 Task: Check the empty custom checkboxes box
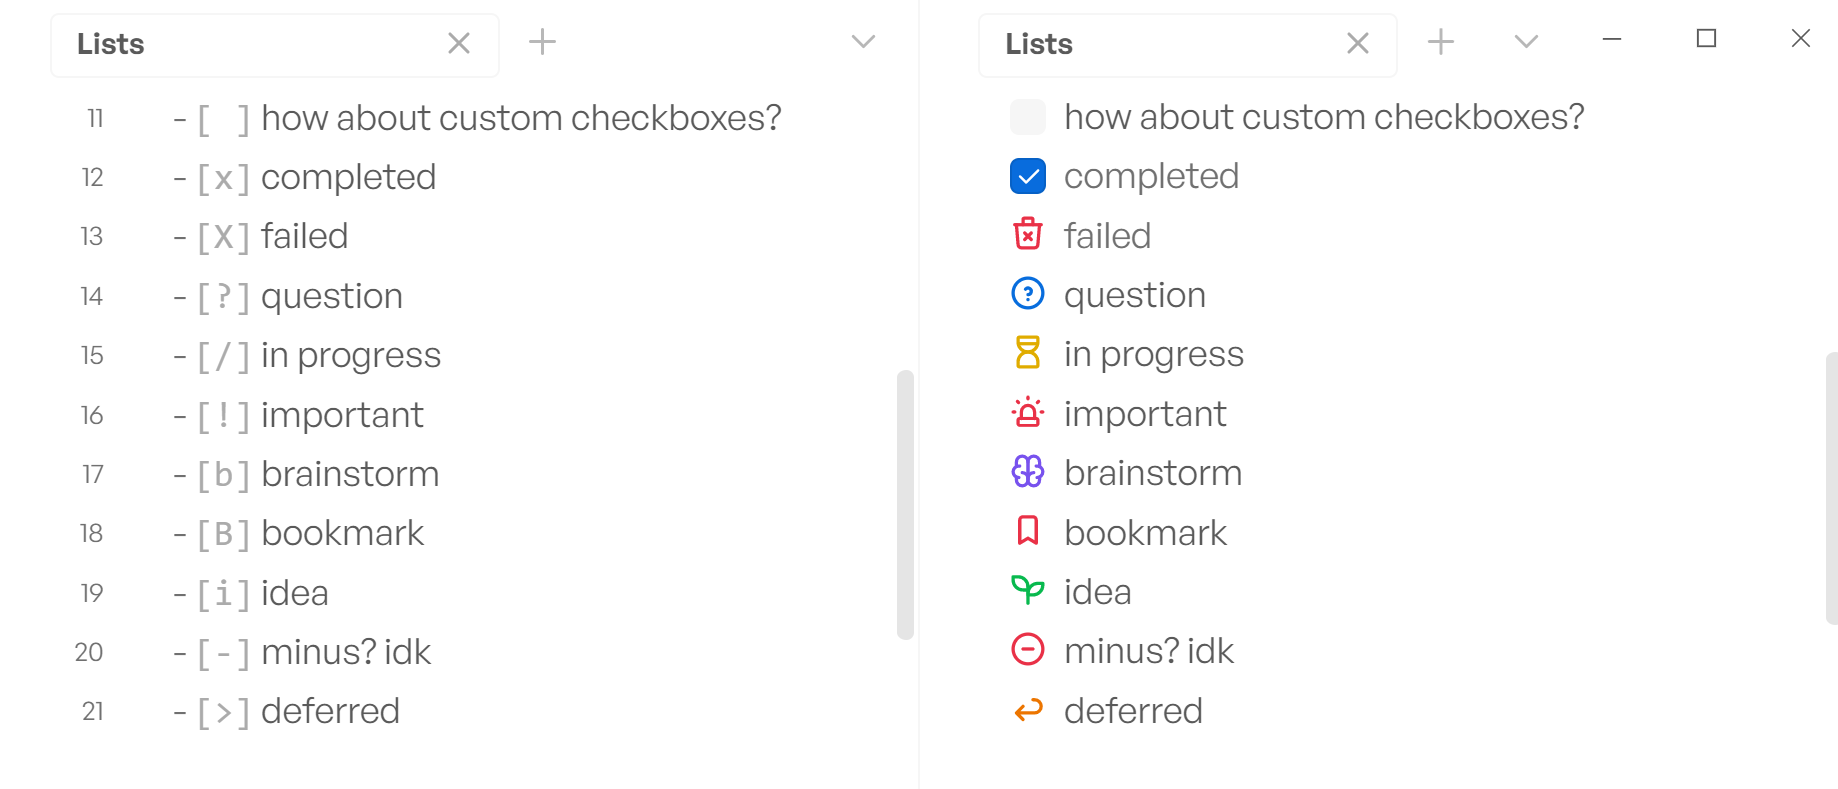[1028, 117]
